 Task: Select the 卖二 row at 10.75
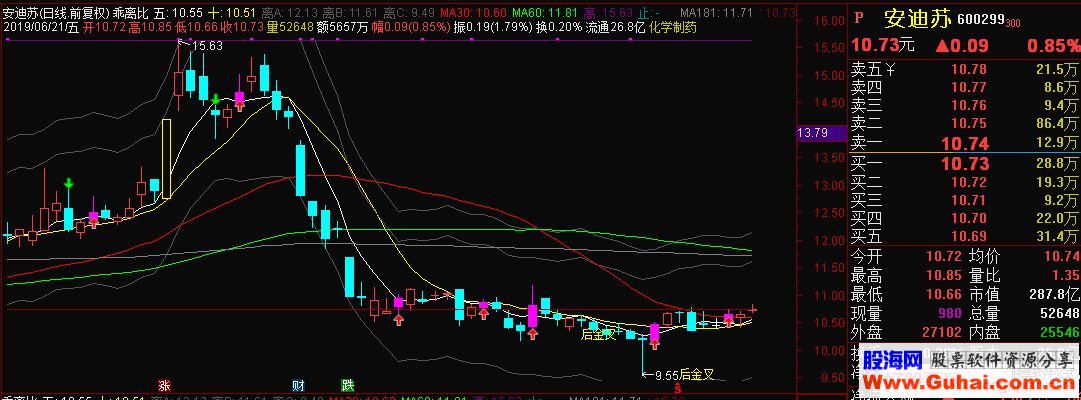click(965, 123)
